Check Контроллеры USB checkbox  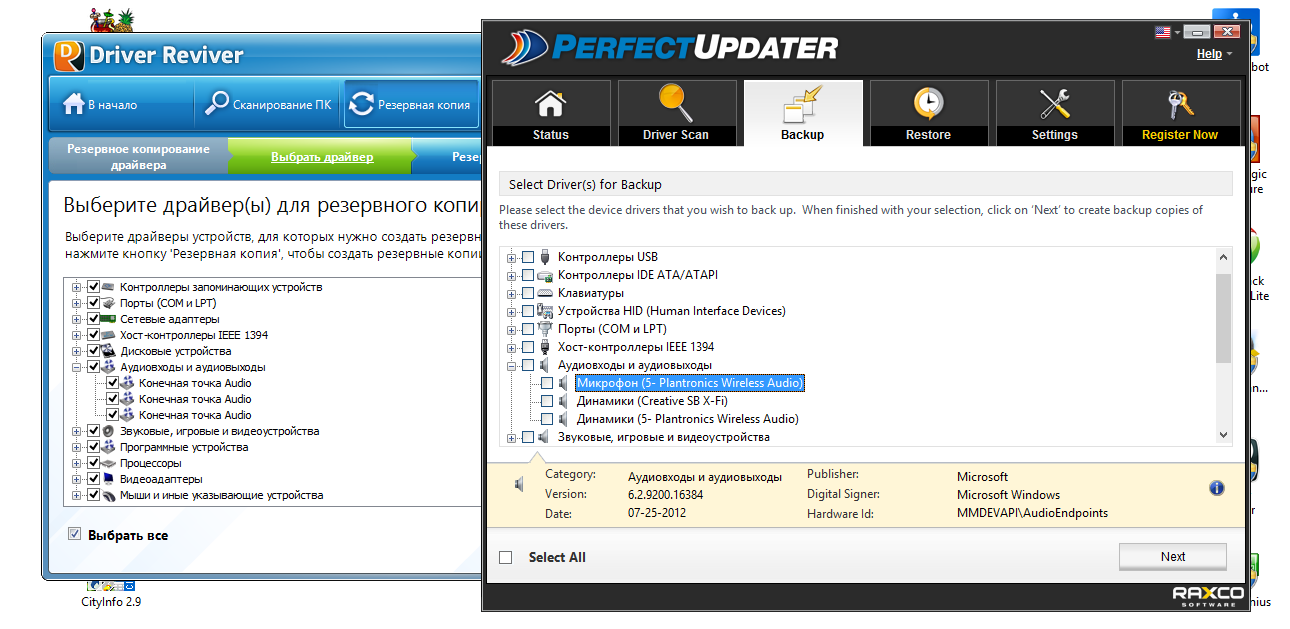(x=528, y=257)
